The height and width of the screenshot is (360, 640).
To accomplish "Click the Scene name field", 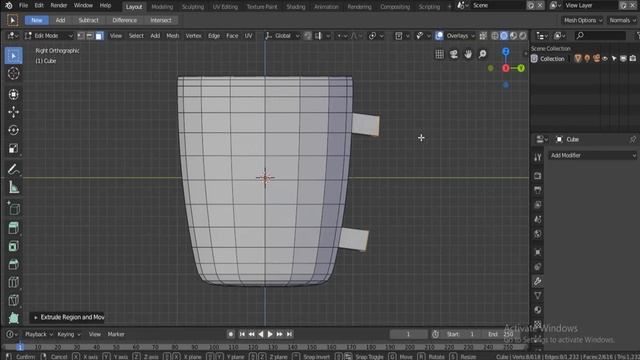I will coord(498,6).
